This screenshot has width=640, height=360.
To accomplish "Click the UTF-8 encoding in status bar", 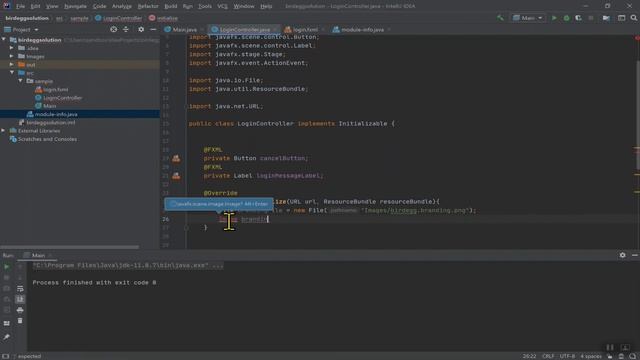I will point(567,356).
